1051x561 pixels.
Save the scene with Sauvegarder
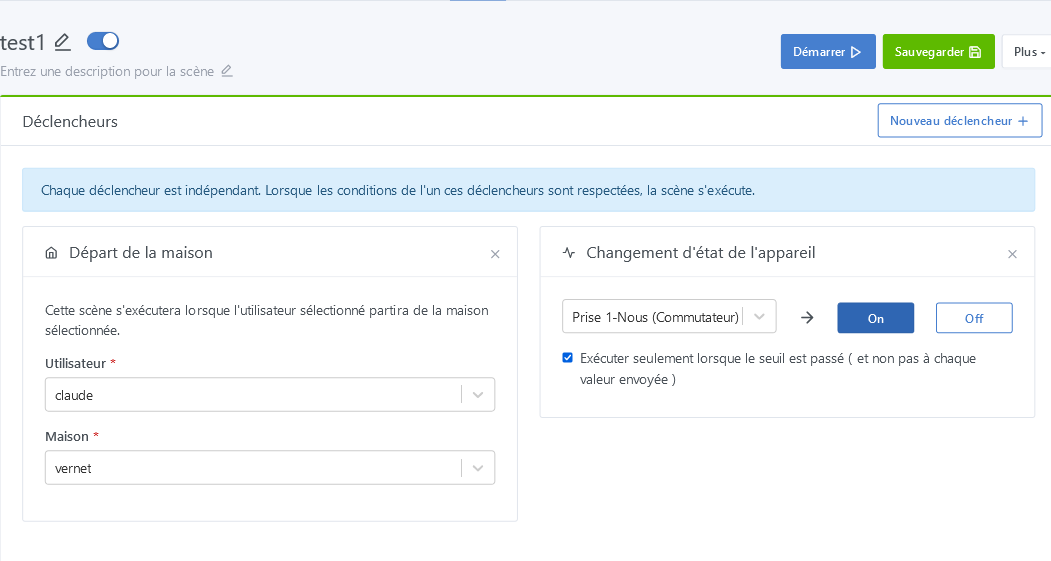click(x=938, y=52)
